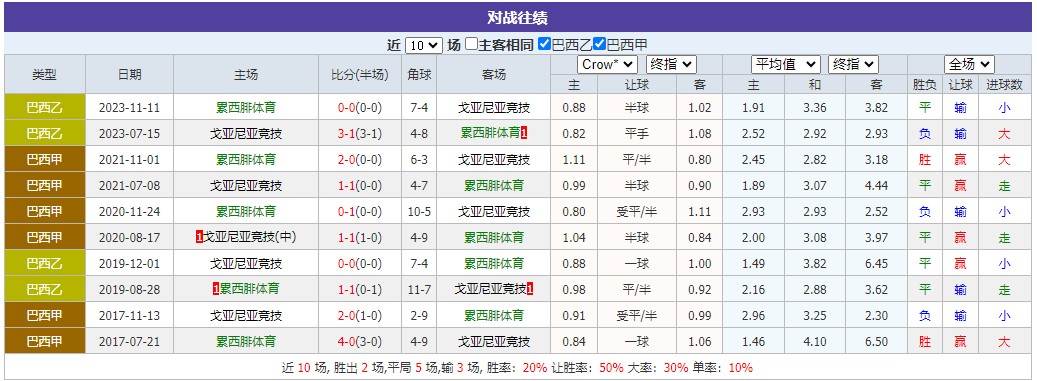Open the Crow* bookmaker dropdown
The width and height of the screenshot is (1037, 381).
click(607, 64)
